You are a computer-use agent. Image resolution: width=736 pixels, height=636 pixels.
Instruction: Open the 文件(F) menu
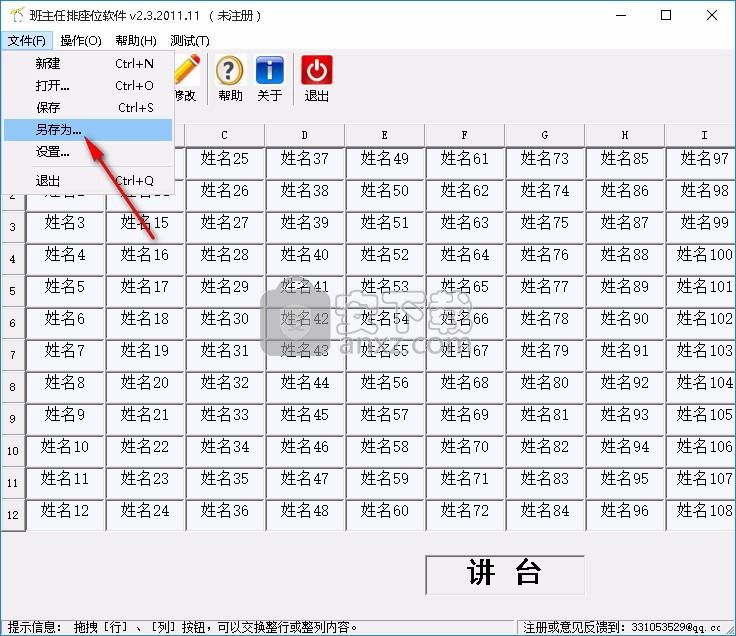27,41
